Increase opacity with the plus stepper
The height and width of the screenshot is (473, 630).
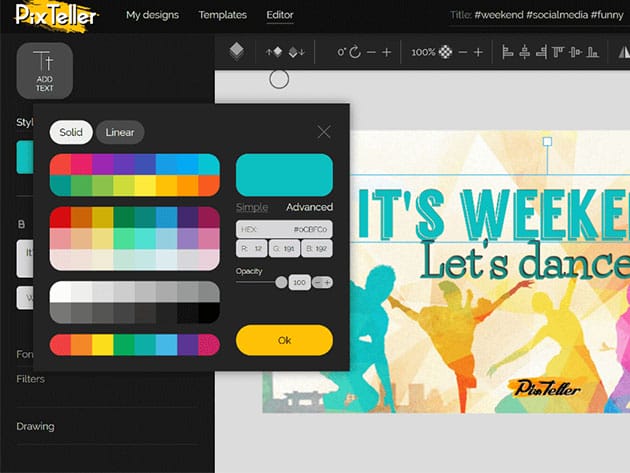pyautogui.click(x=327, y=283)
